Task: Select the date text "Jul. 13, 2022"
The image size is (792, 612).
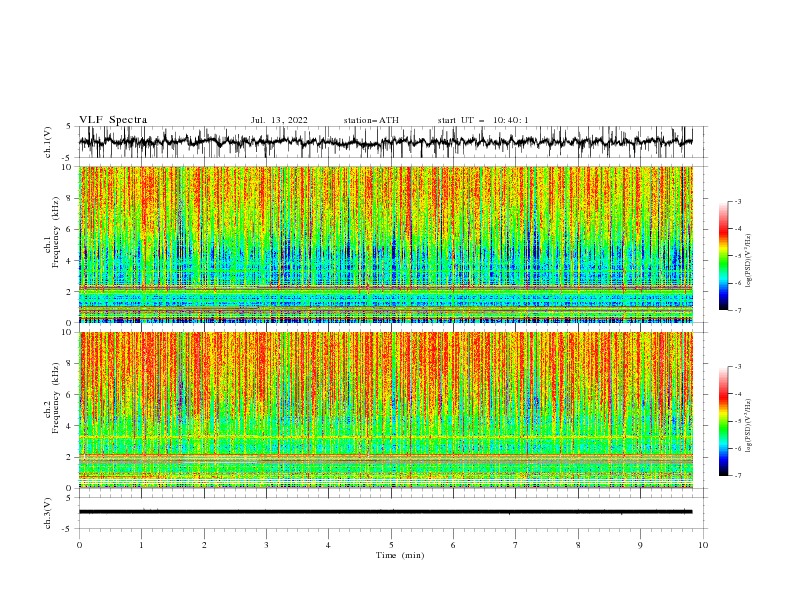Action: coord(279,120)
